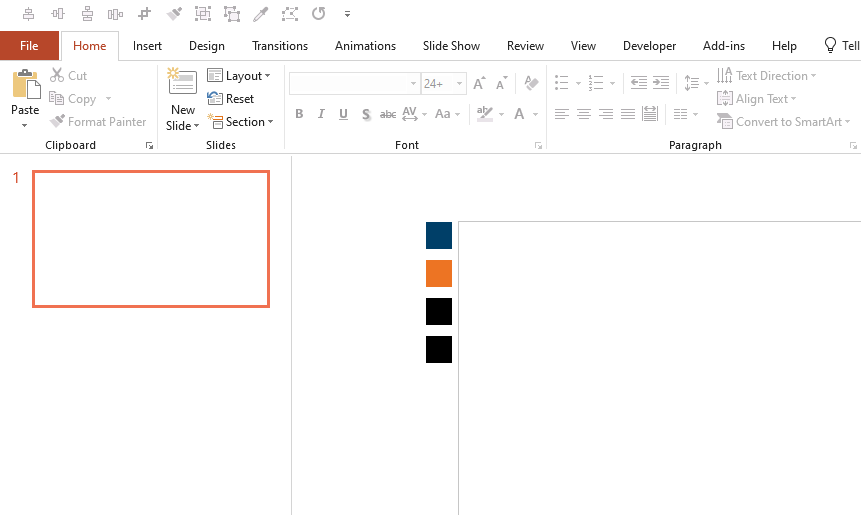Click the Tell me lightbulb icon

(830, 45)
